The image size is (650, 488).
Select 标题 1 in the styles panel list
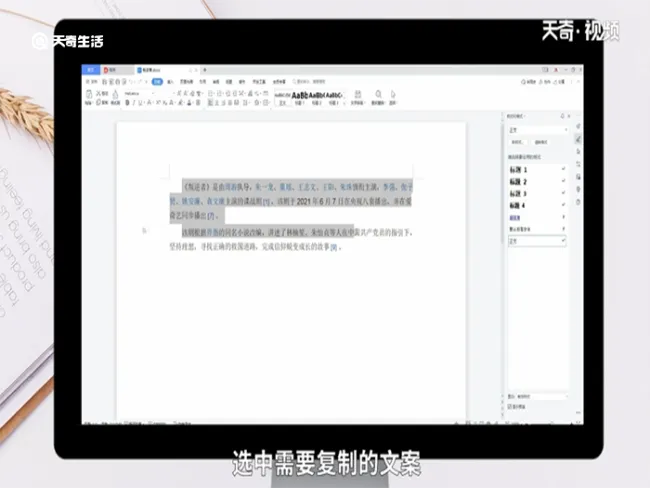537,170
